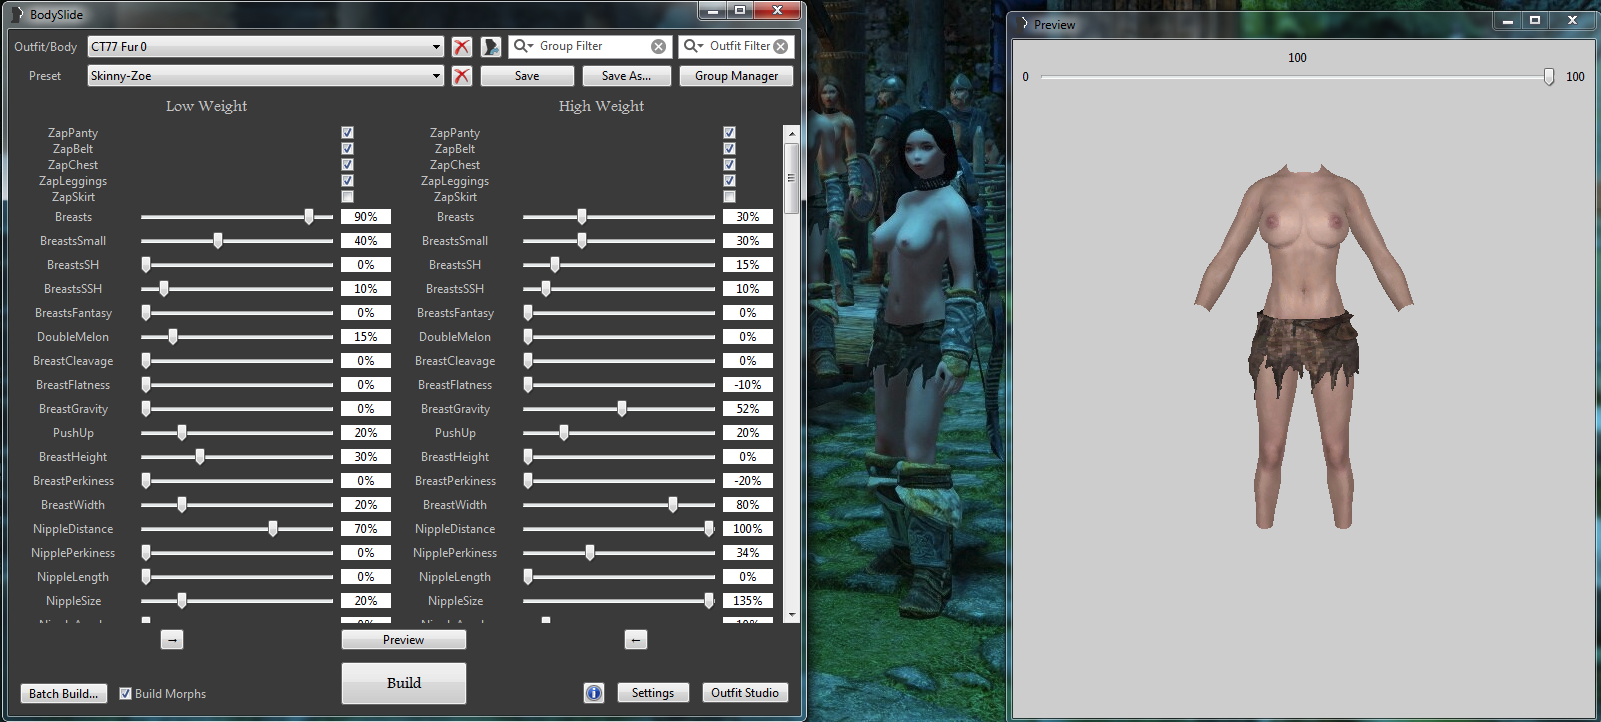Click the large Build button
Image resolution: width=1601 pixels, height=722 pixels.
point(404,683)
